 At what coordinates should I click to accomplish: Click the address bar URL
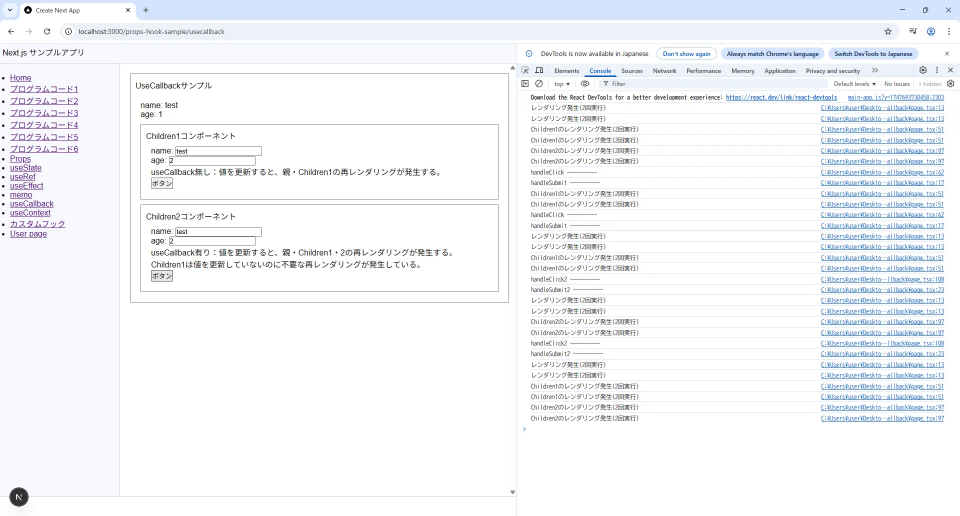coord(151,31)
